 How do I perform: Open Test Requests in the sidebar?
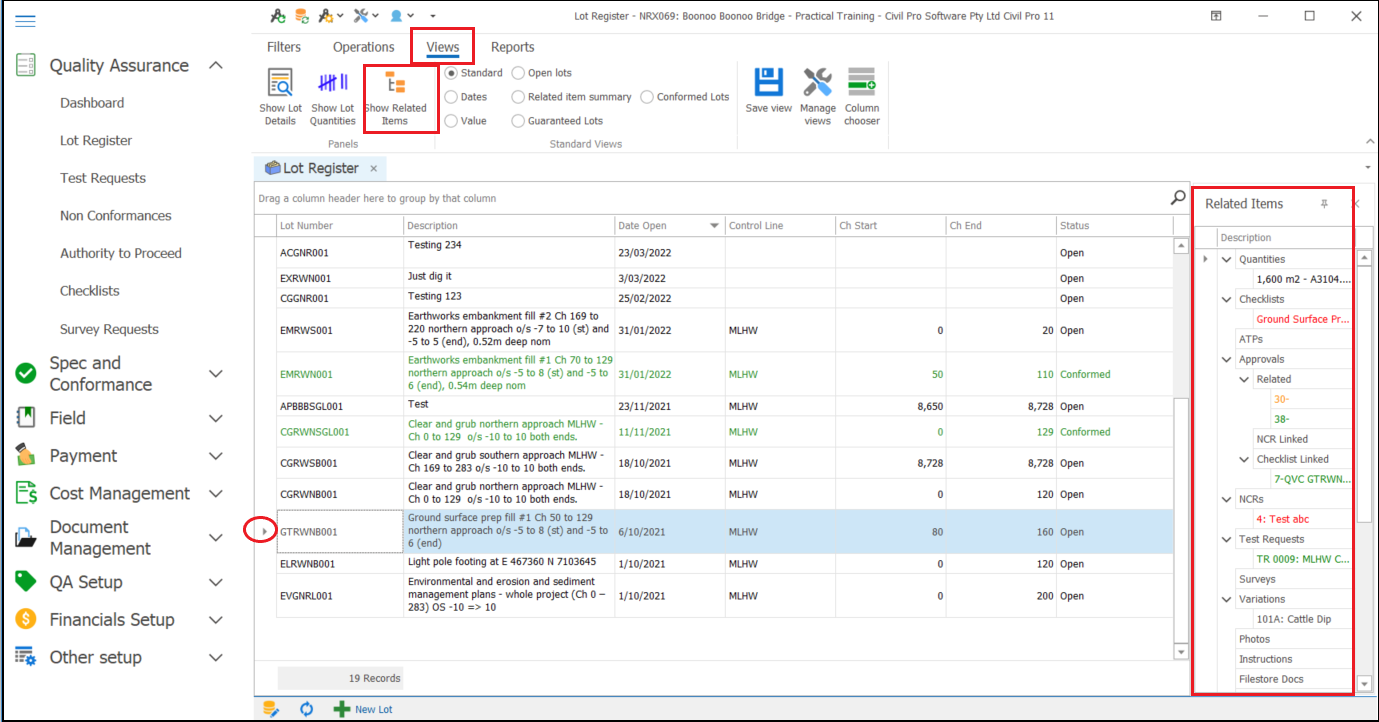pyautogui.click(x=103, y=178)
